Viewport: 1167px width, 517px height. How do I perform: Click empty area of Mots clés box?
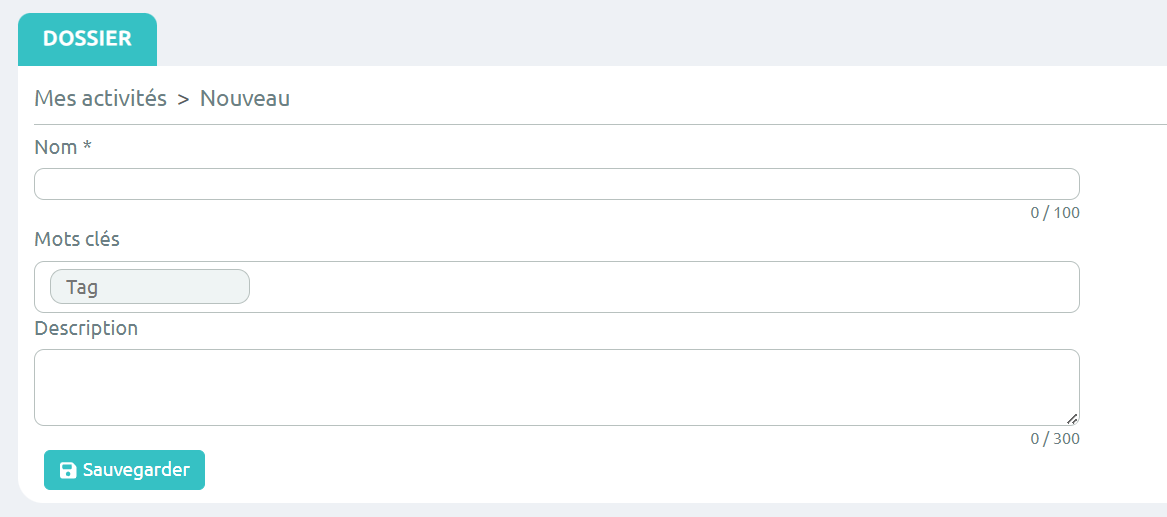click(x=662, y=287)
